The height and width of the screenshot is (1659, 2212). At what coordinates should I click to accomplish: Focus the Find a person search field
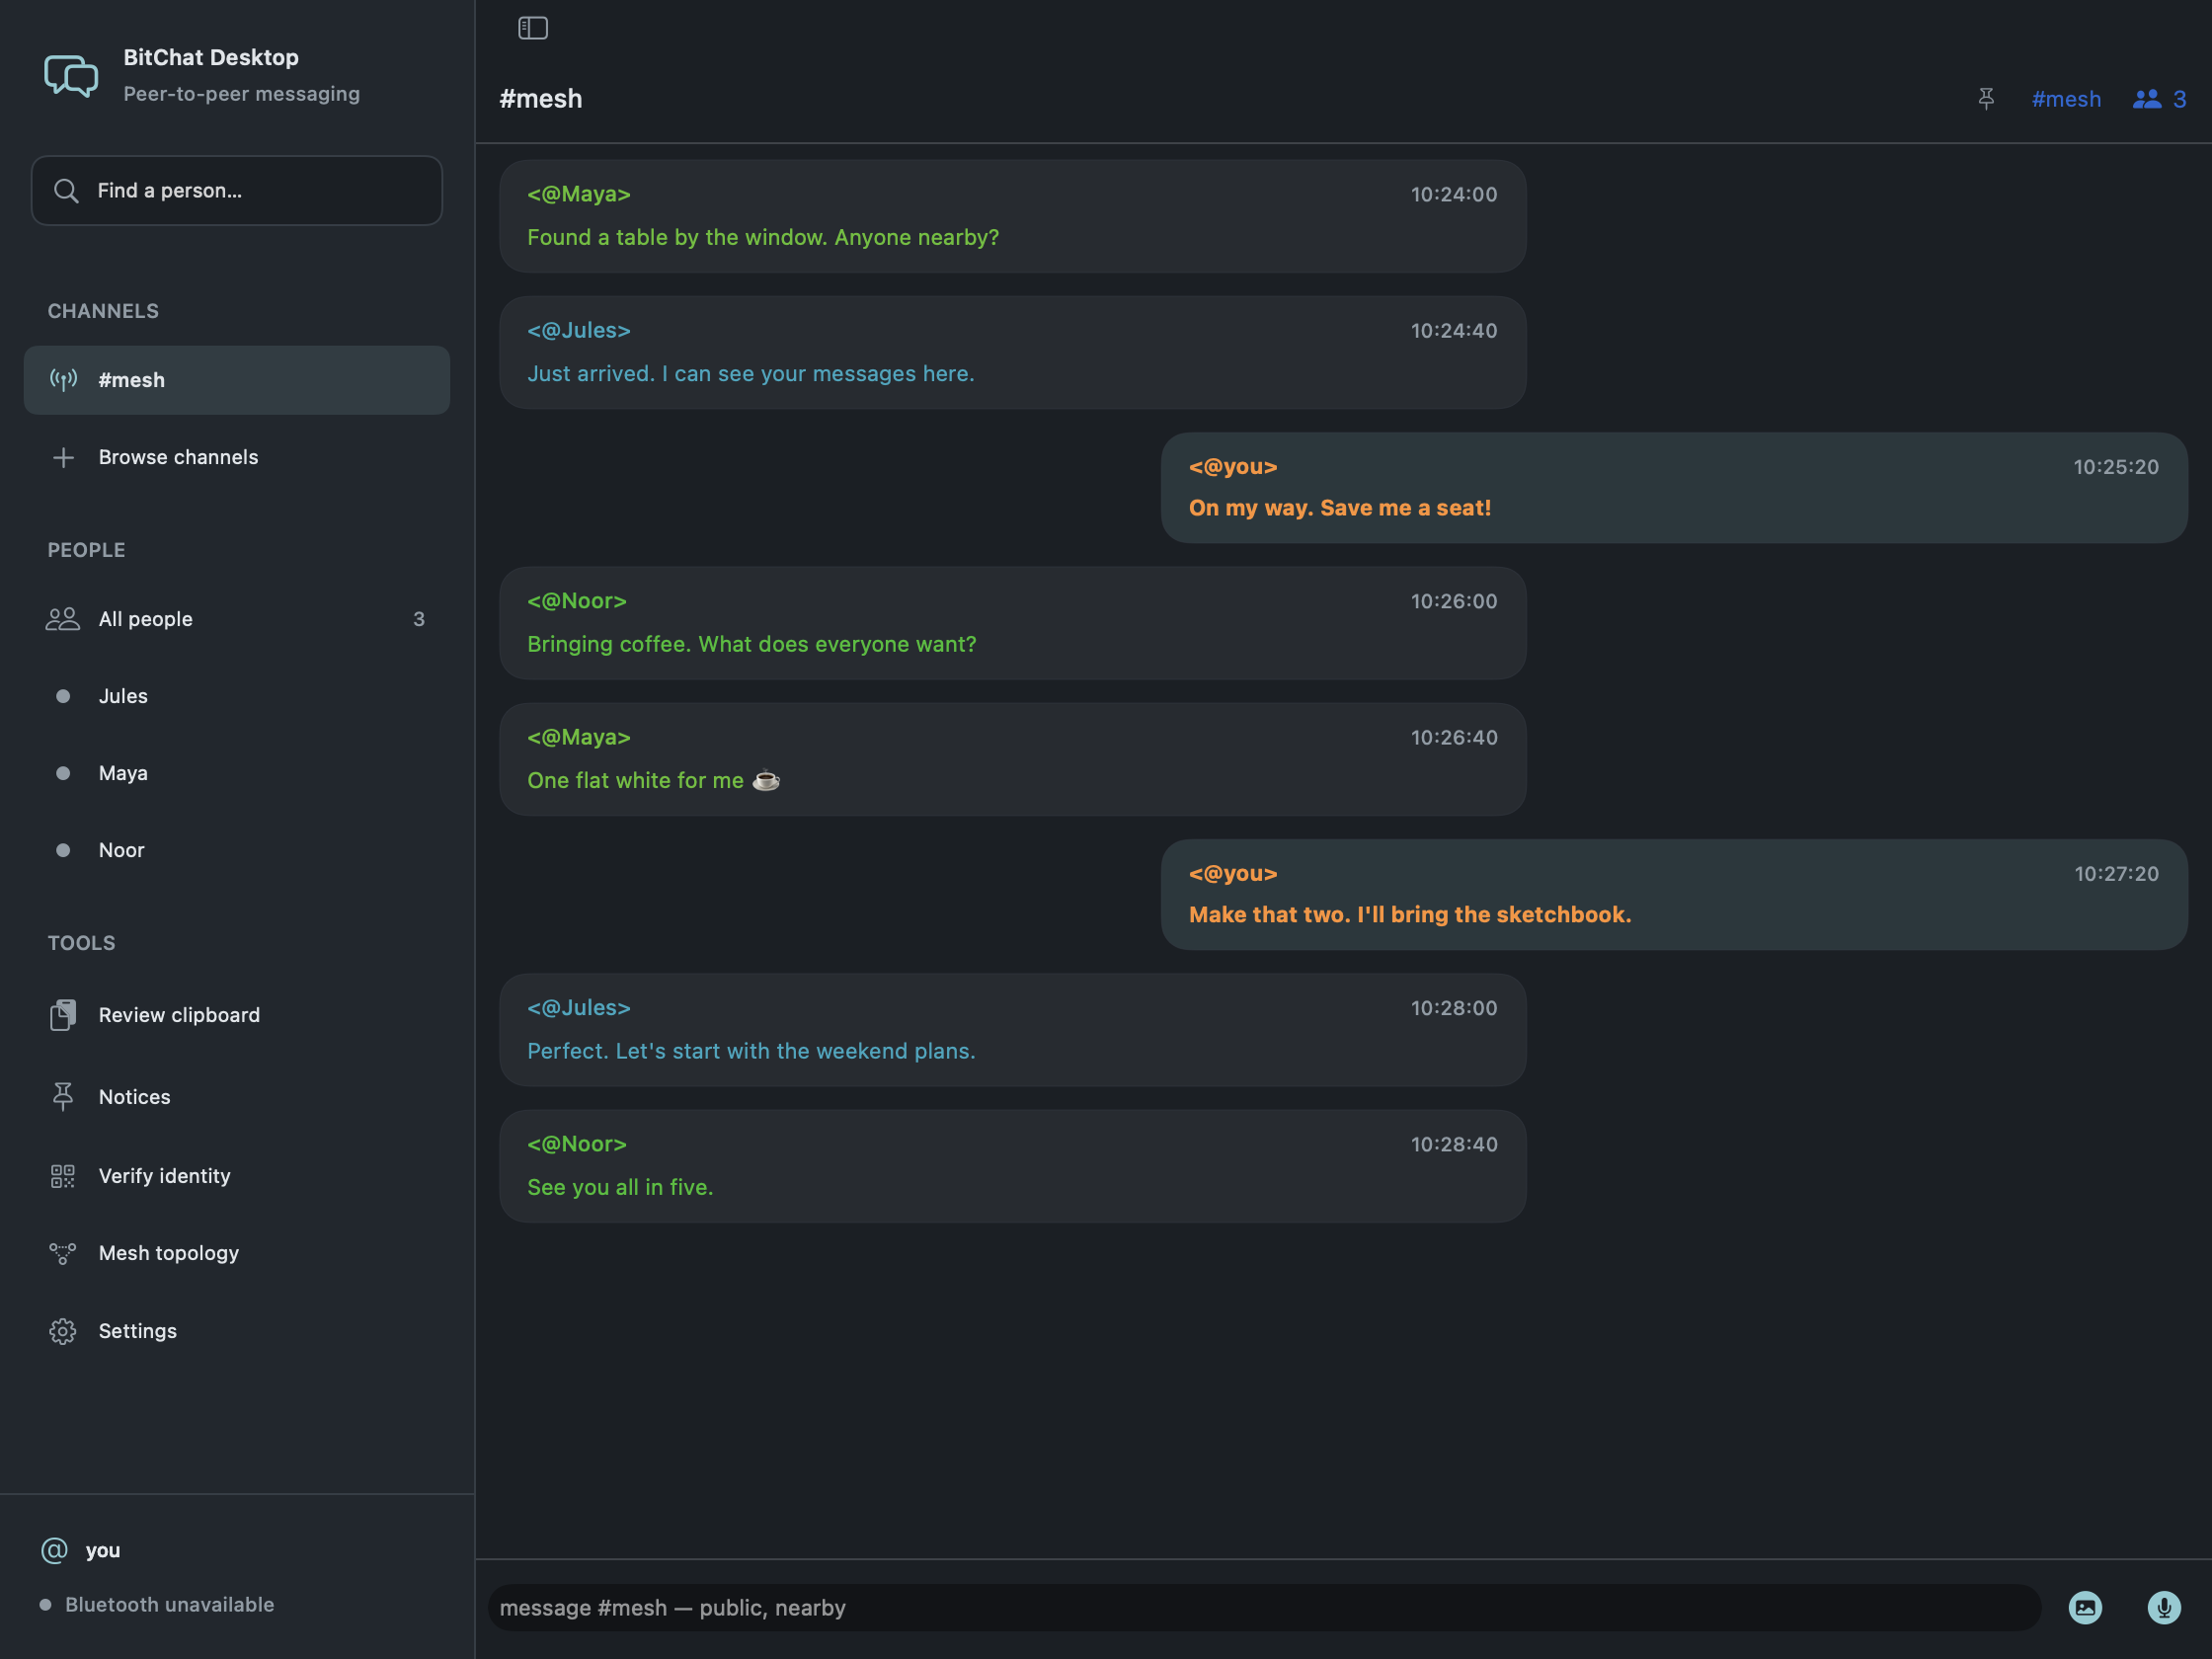click(237, 190)
